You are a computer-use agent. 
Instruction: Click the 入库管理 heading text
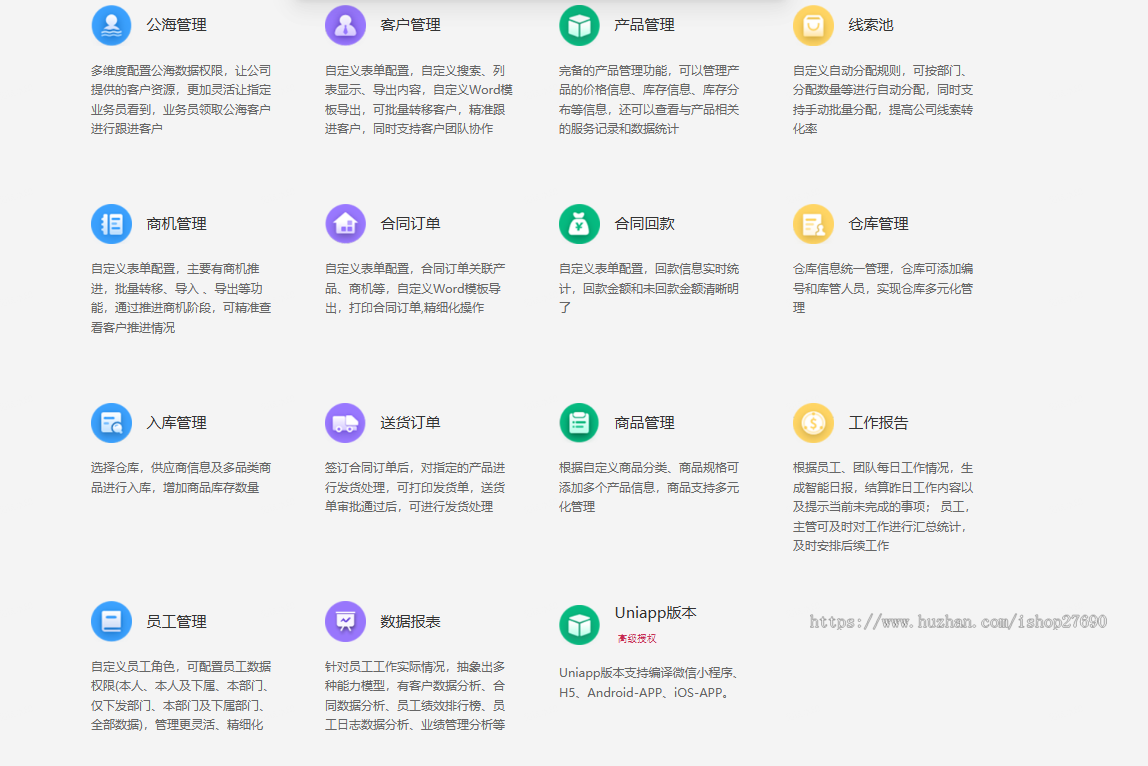tap(176, 423)
